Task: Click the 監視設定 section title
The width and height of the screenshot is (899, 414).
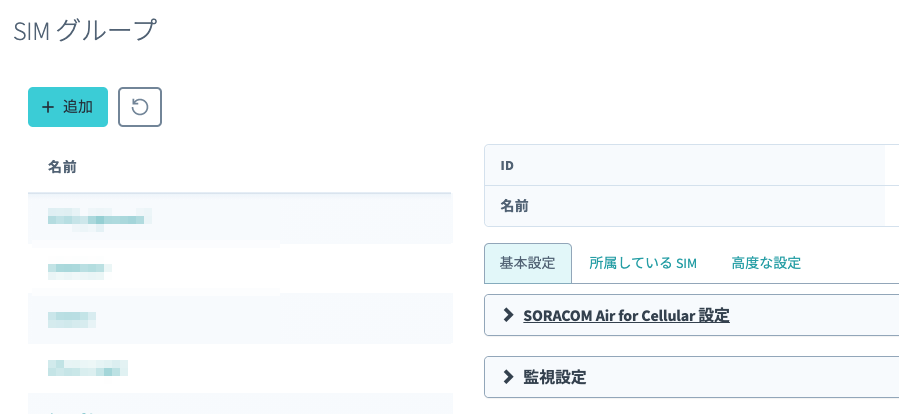Action: point(554,377)
